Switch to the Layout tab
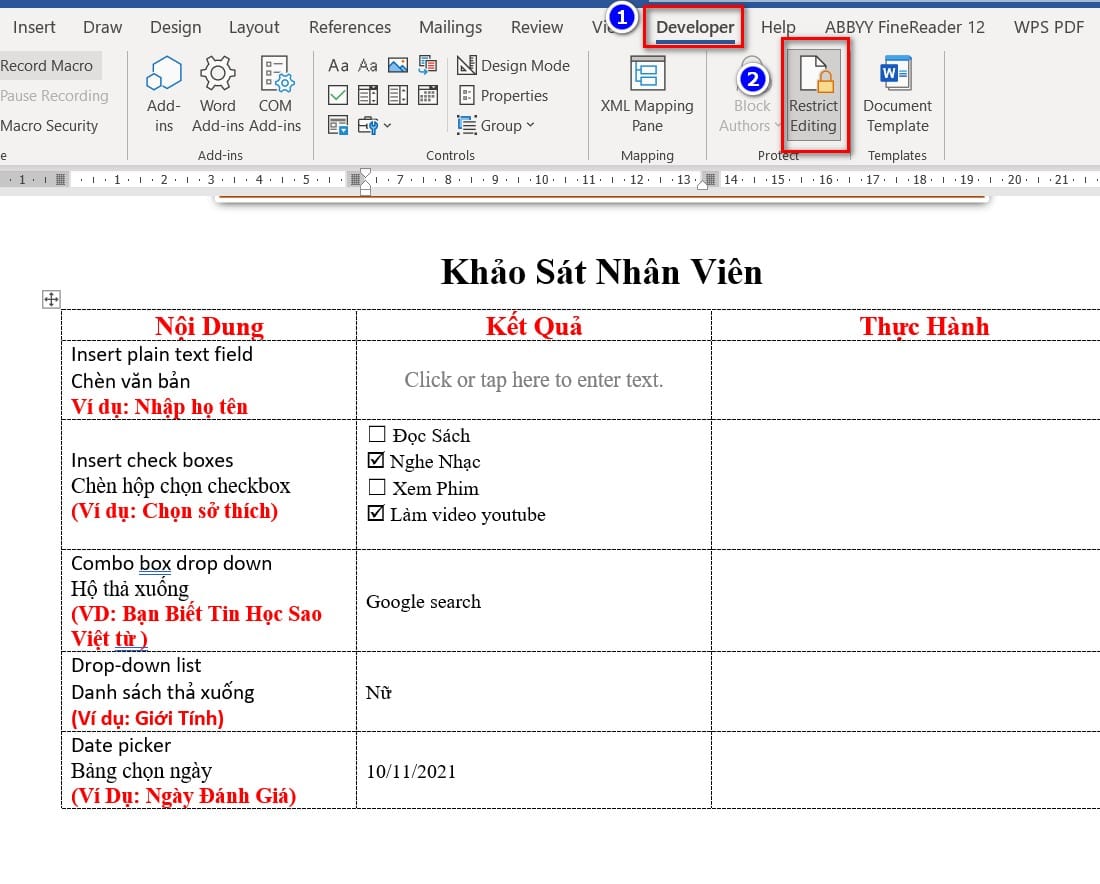This screenshot has height=884, width=1100. pos(254,27)
